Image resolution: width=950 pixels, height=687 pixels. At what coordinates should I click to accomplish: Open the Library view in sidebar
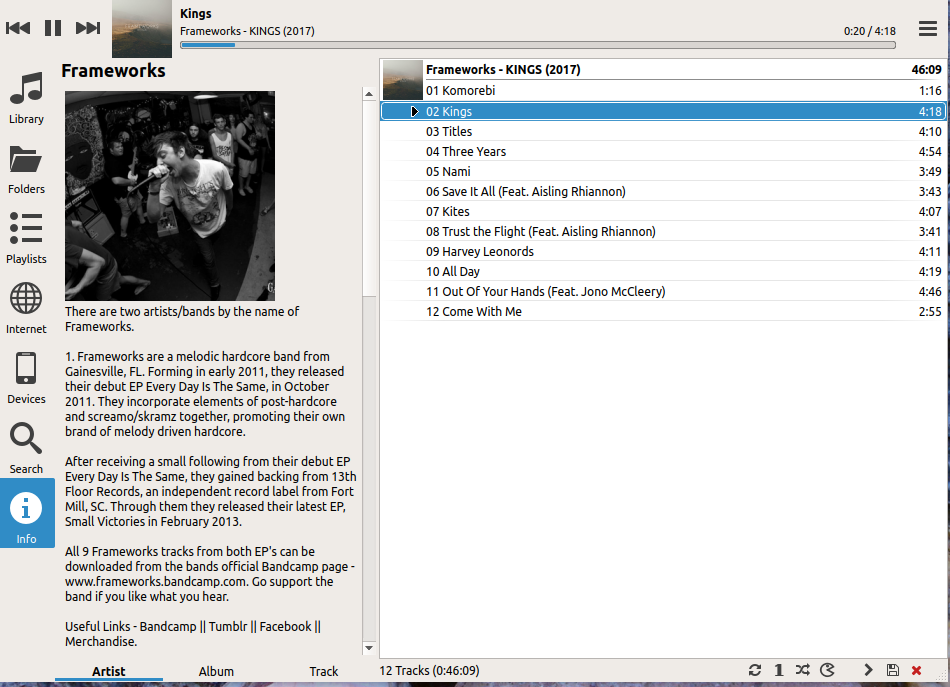pos(26,98)
